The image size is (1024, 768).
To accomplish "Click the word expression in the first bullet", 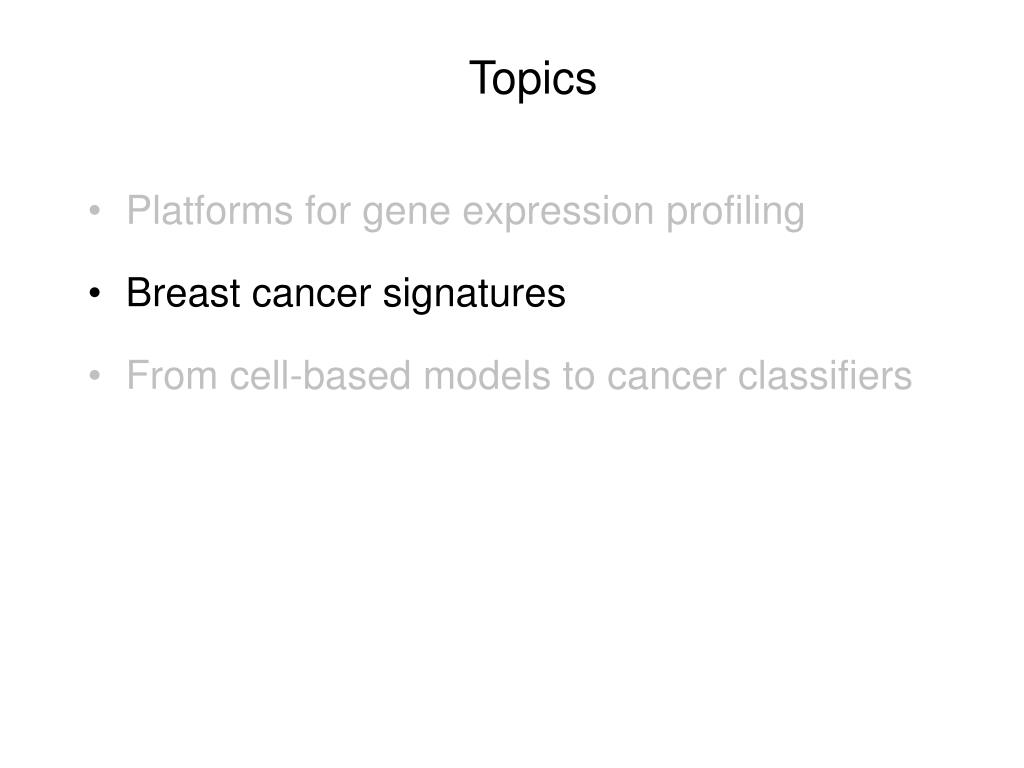I will tap(558, 214).
